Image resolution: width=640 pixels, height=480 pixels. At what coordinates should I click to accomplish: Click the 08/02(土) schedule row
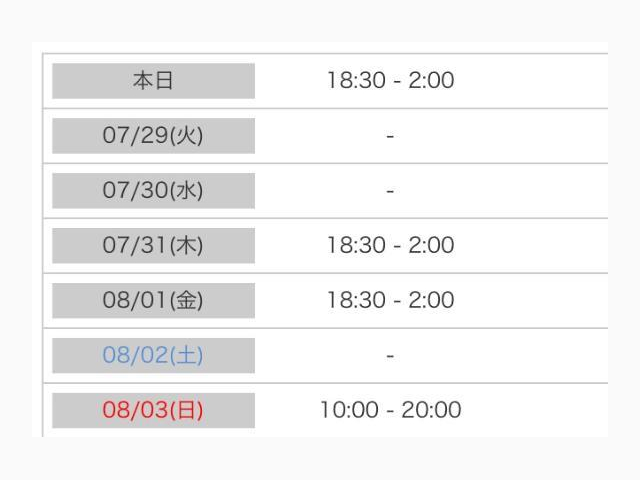(x=325, y=356)
